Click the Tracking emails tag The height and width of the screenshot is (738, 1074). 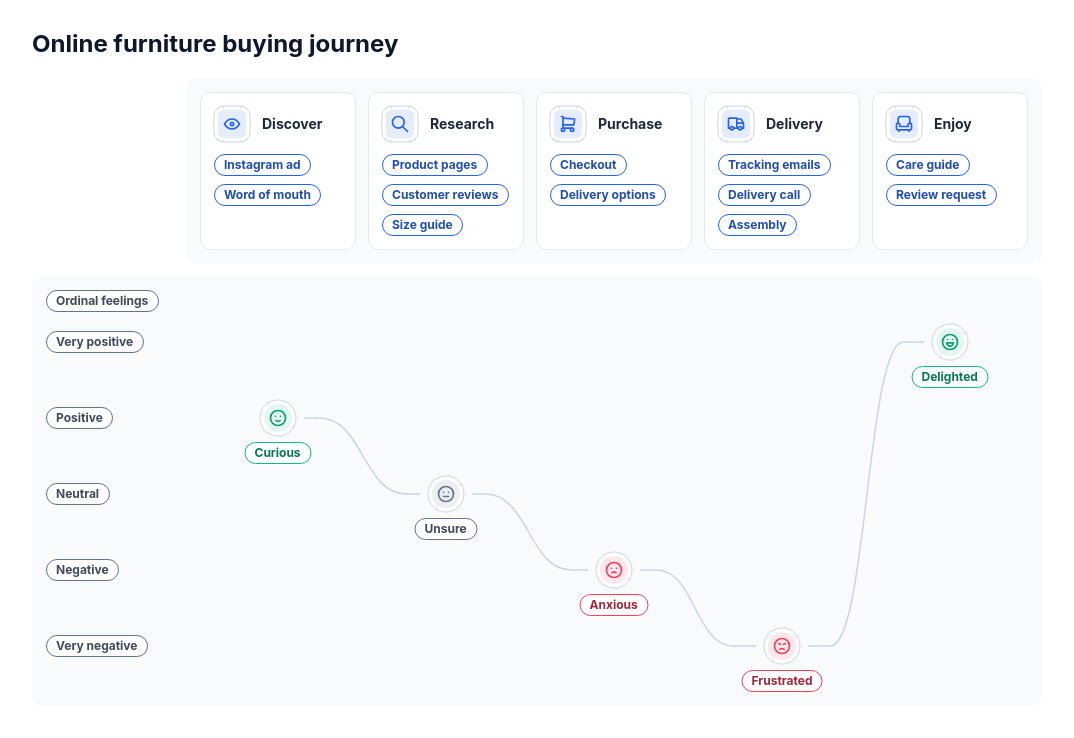tap(774, 165)
